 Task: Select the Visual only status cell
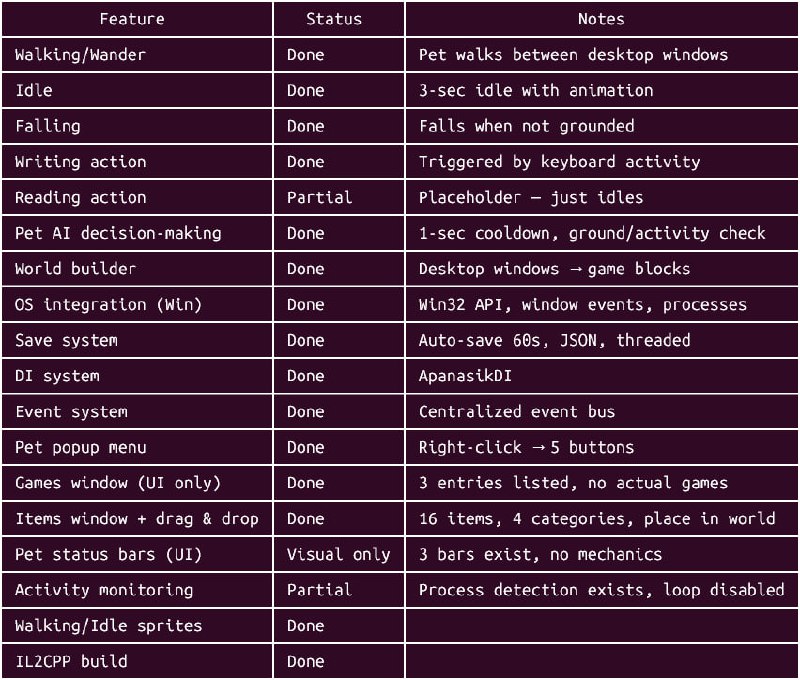[338, 554]
